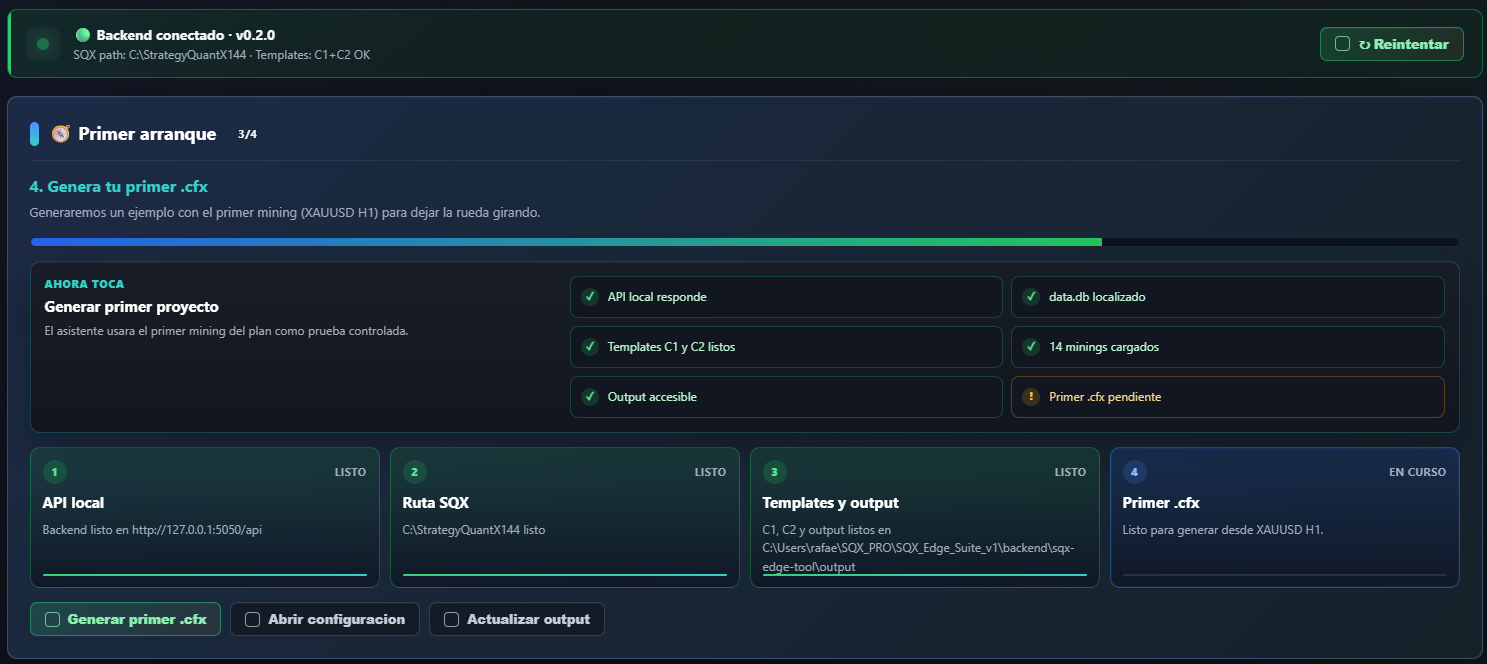
Task: Click the LISTO label on API local card
Action: [x=350, y=472]
